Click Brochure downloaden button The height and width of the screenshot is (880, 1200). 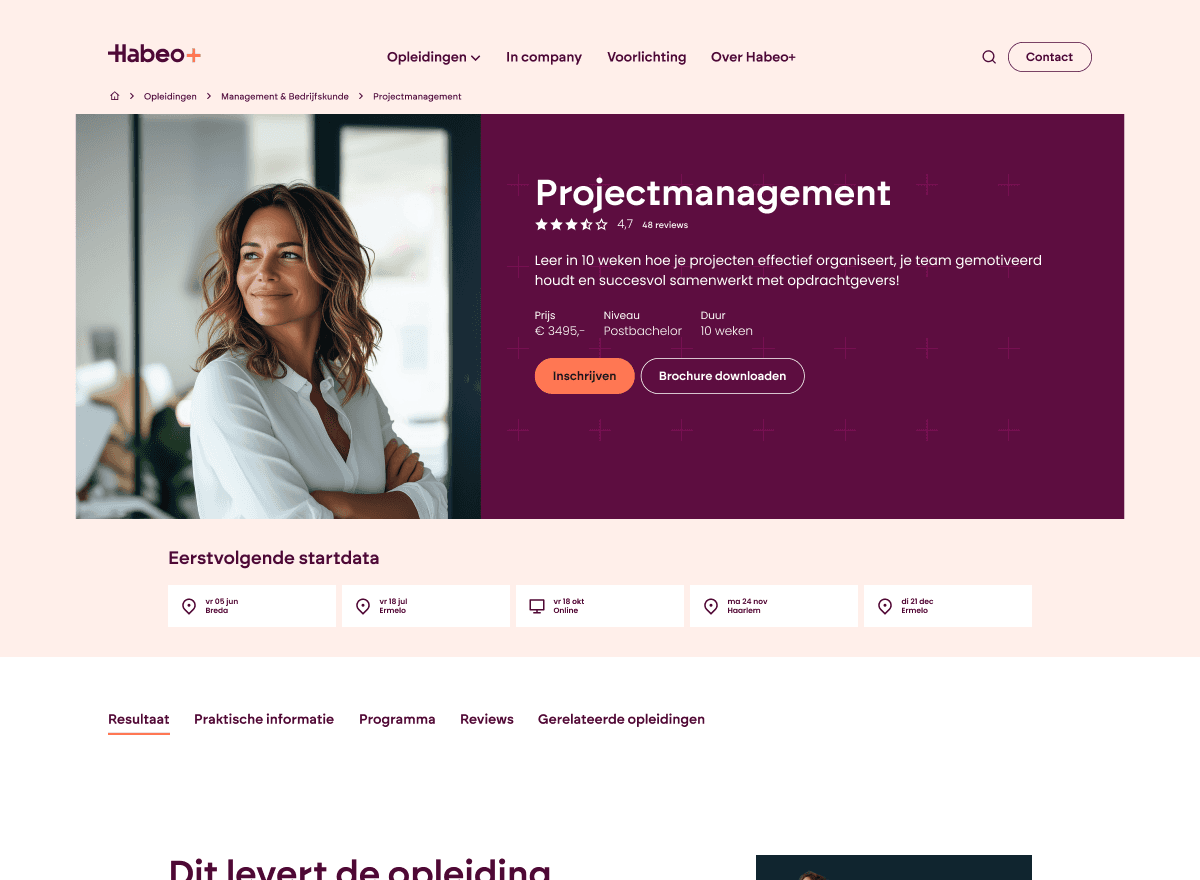pyautogui.click(x=723, y=376)
